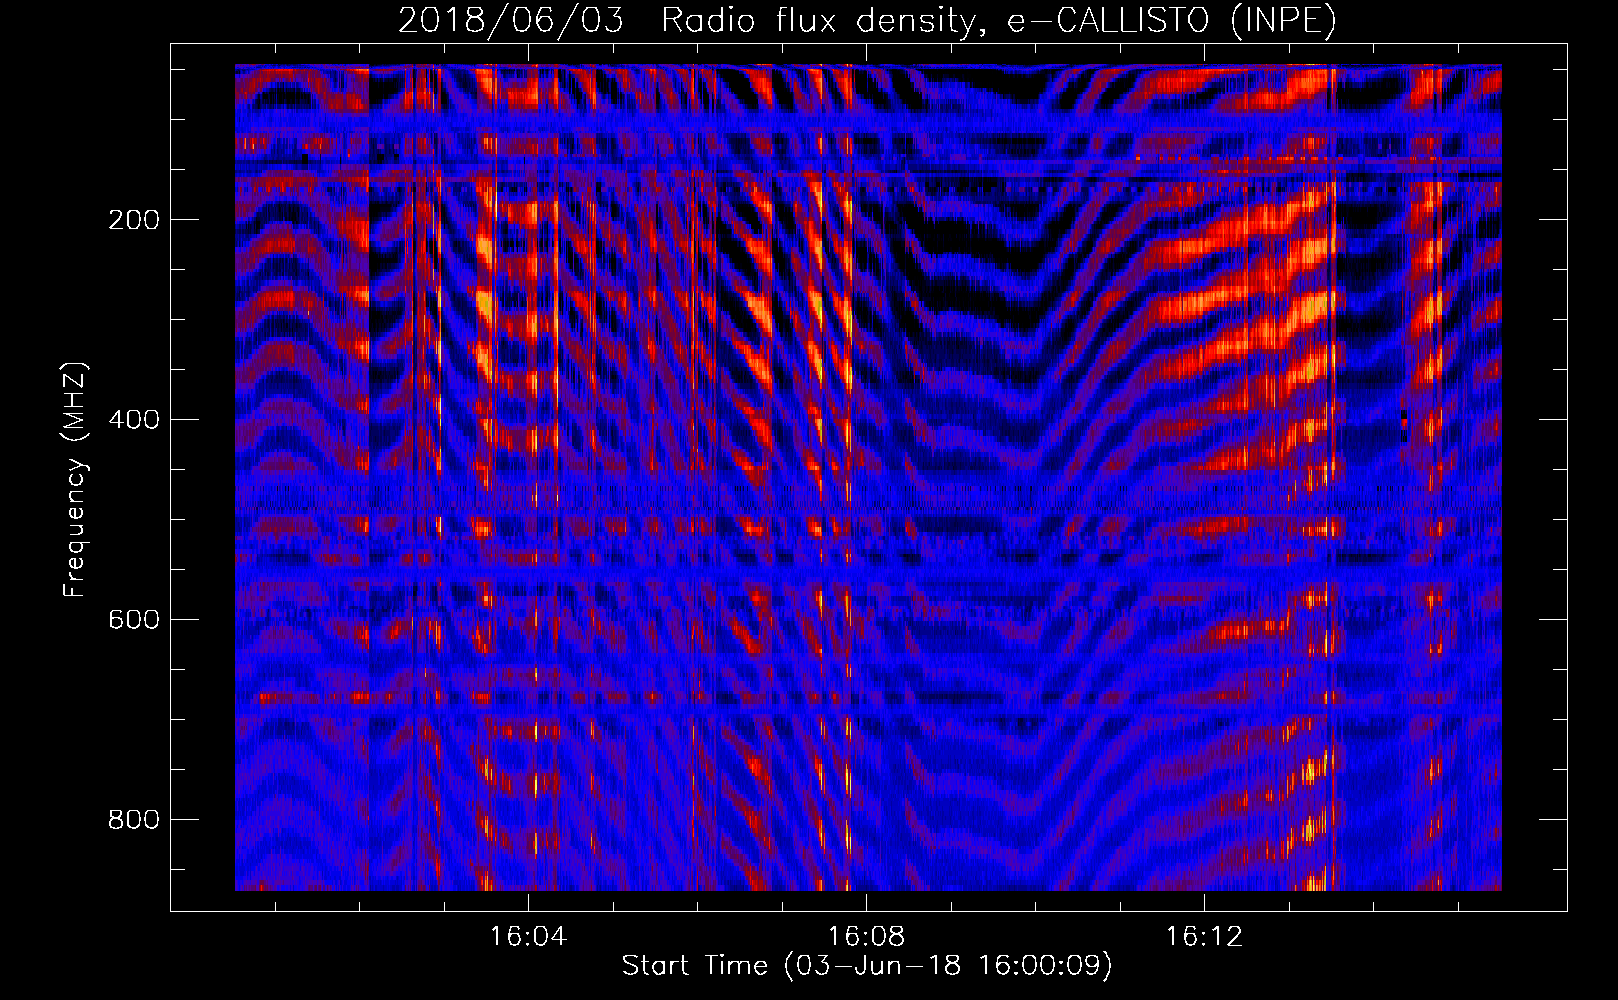Click the 16:12 time tick label

point(1204,937)
